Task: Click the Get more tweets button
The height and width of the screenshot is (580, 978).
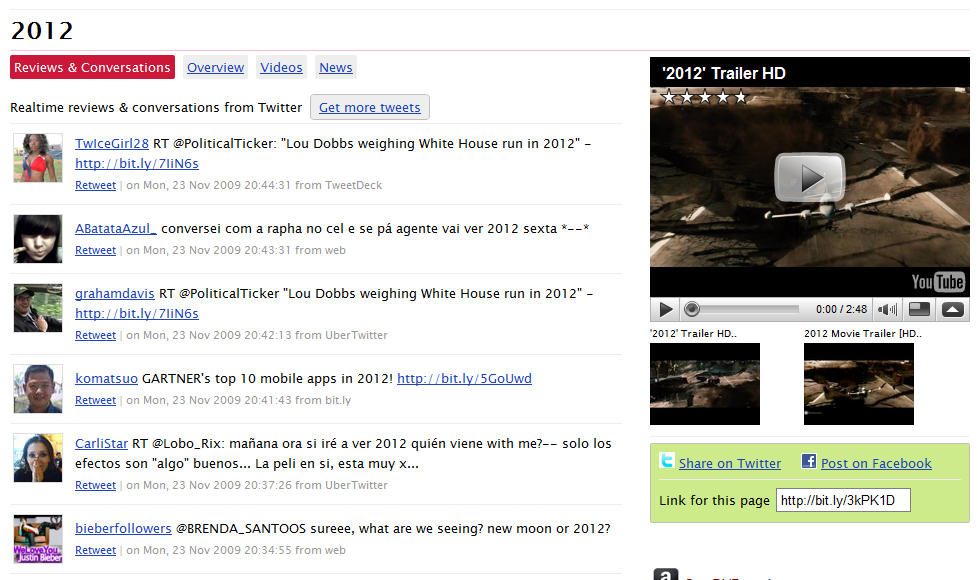Action: pyautogui.click(x=370, y=107)
